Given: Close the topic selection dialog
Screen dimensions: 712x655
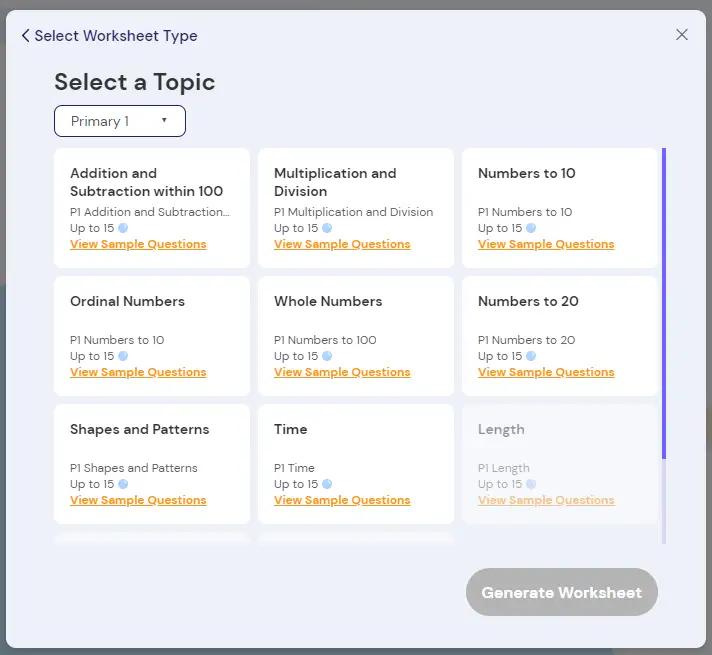Looking at the screenshot, I should point(682,35).
